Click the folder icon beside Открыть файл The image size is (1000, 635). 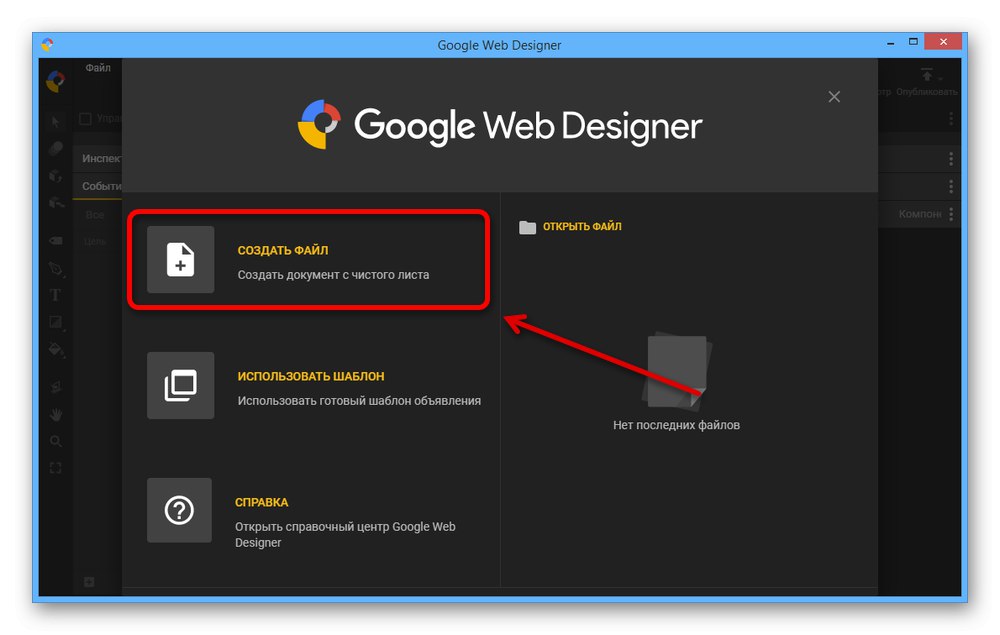(x=527, y=227)
